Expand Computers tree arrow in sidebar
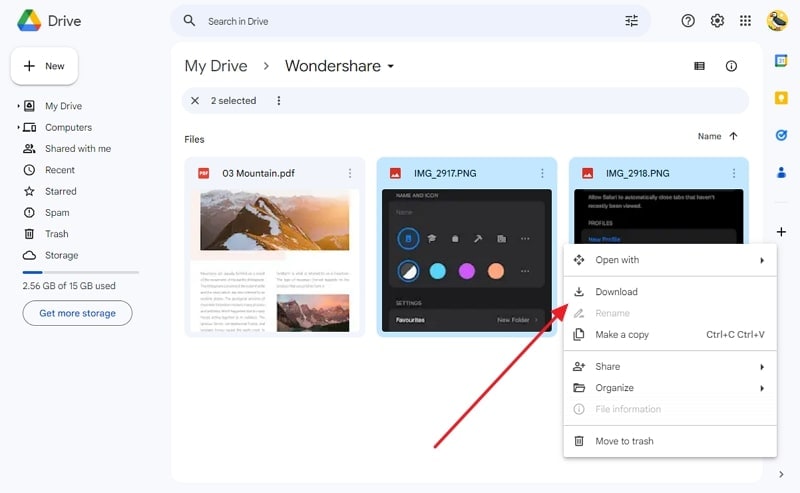 (x=18, y=128)
